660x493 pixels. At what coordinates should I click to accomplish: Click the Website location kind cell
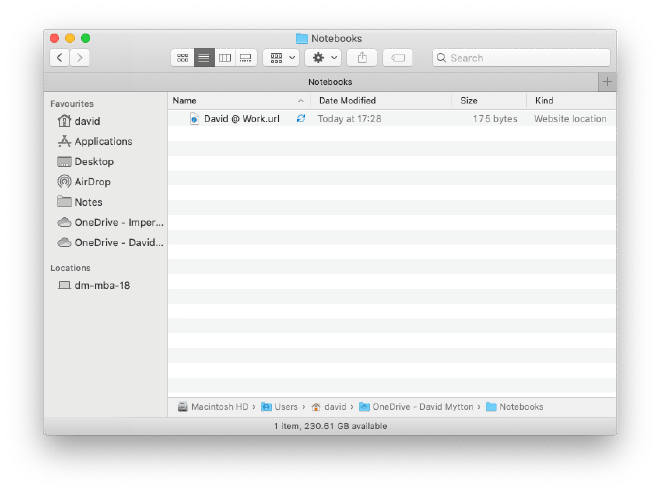coord(570,119)
